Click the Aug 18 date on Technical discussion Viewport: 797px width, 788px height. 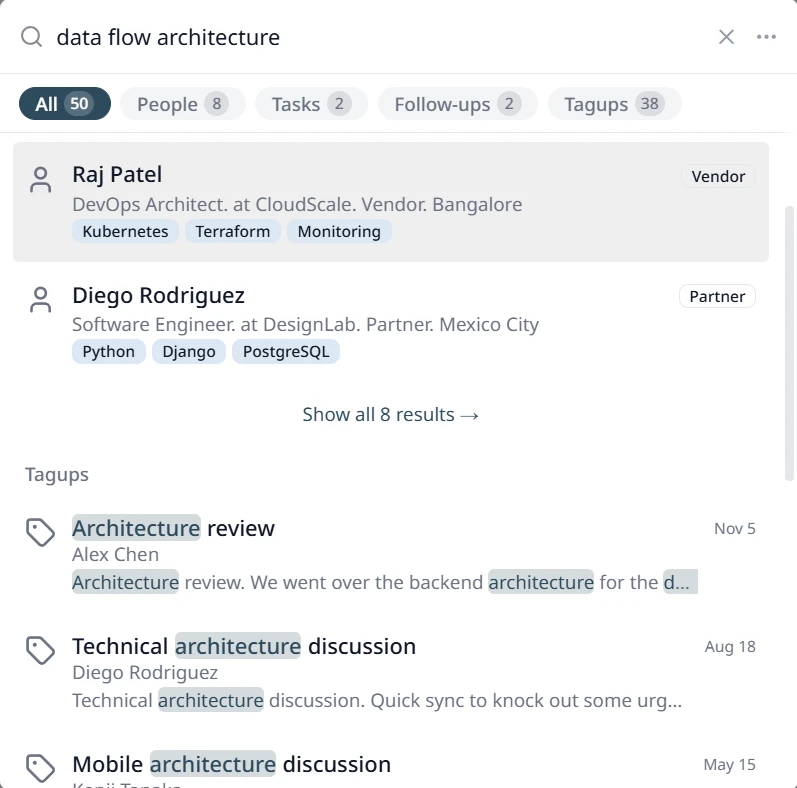[x=730, y=647]
